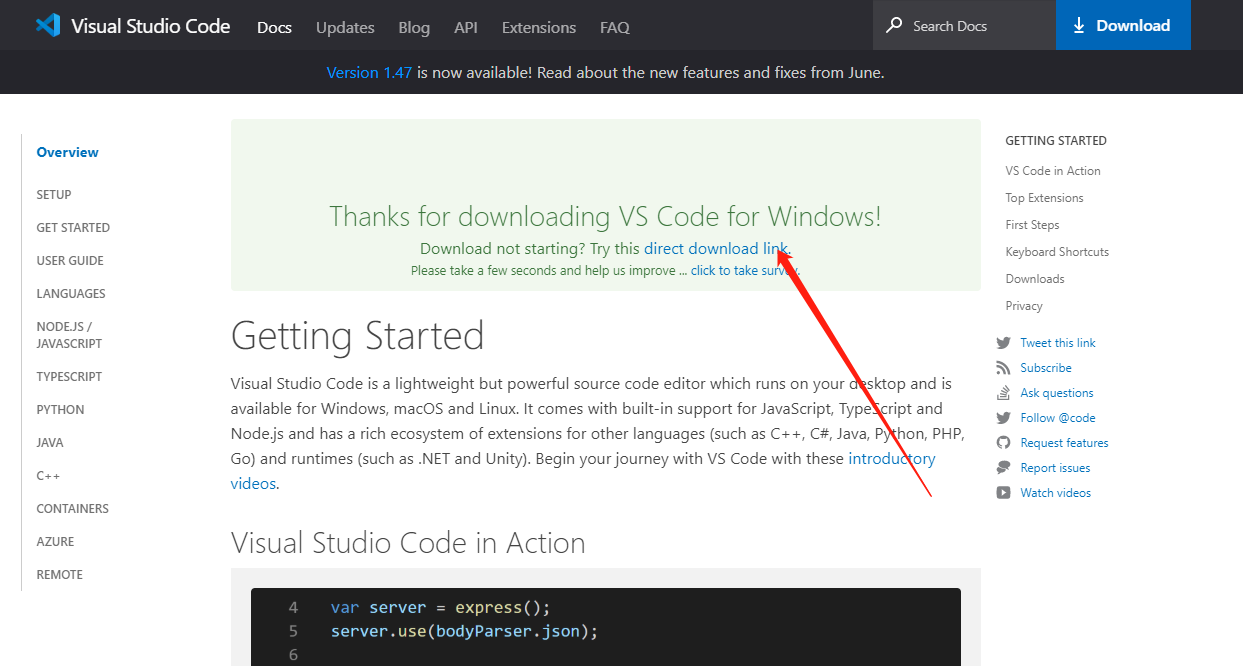Click the Twitter icon beside Tweet this link
Image resolution: width=1243 pixels, height=666 pixels.
coord(1003,343)
